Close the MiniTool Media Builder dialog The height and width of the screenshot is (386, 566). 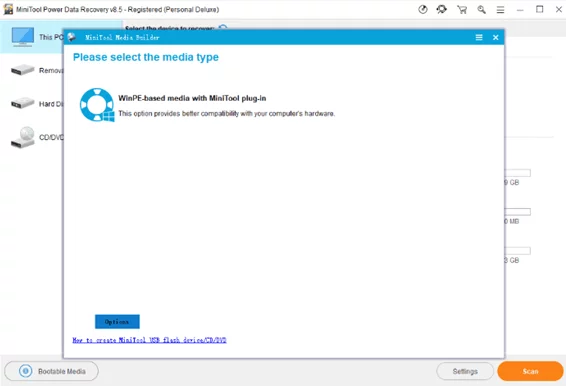tap(495, 37)
